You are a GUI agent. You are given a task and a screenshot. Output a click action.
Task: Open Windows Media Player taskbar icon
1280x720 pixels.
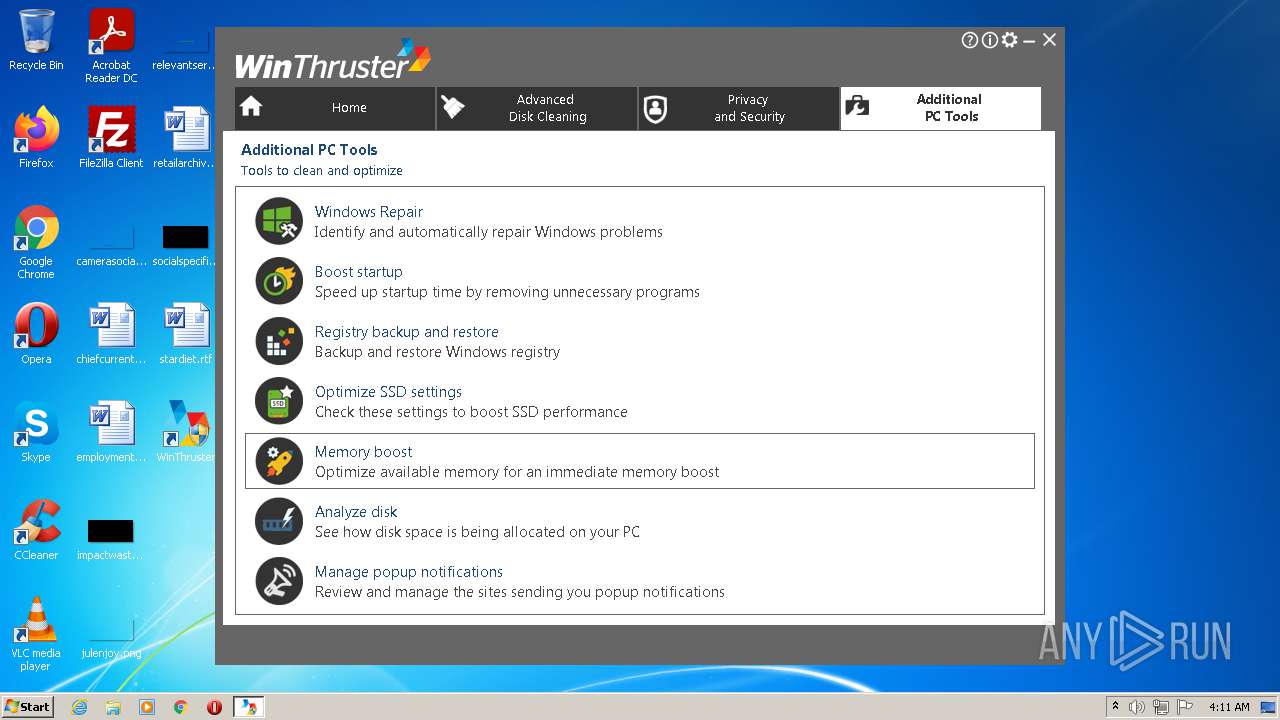(x=147, y=707)
